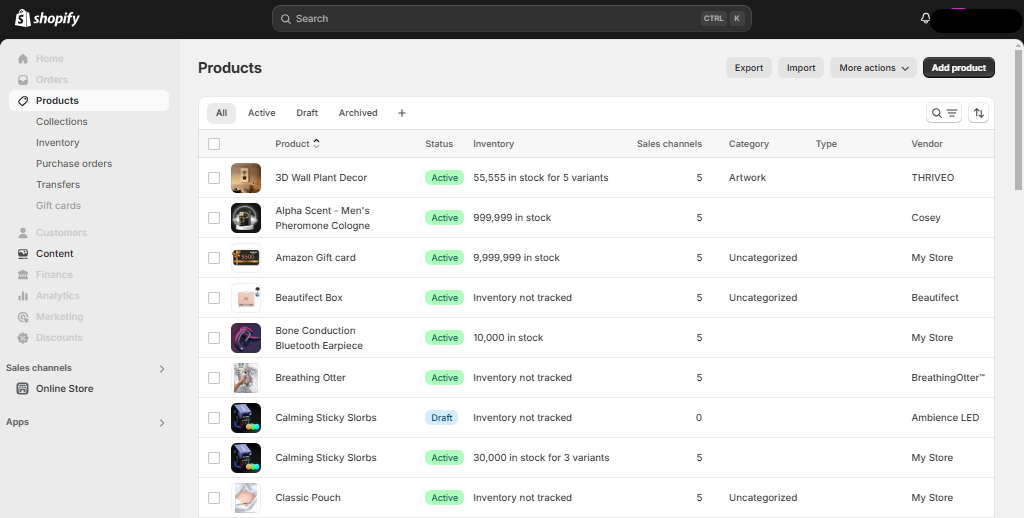Click the Artwork category cell
The width and height of the screenshot is (1024, 518).
[747, 178]
